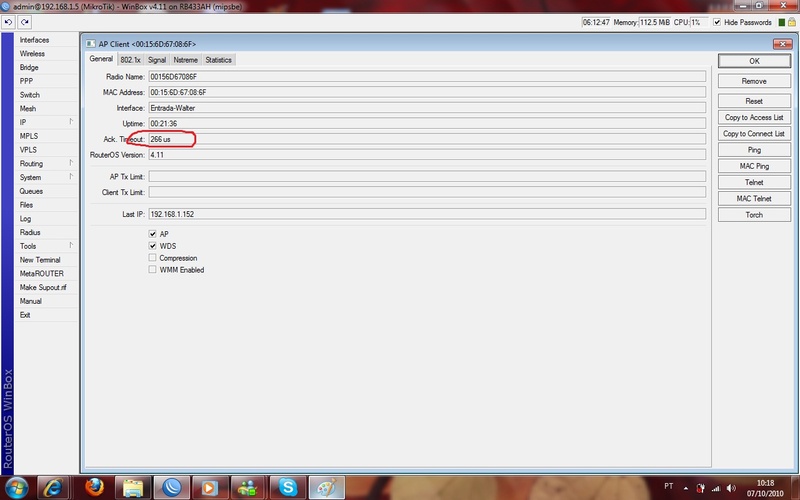Click the padlock icon in top bar
The image size is (800, 500).
click(x=792, y=22)
